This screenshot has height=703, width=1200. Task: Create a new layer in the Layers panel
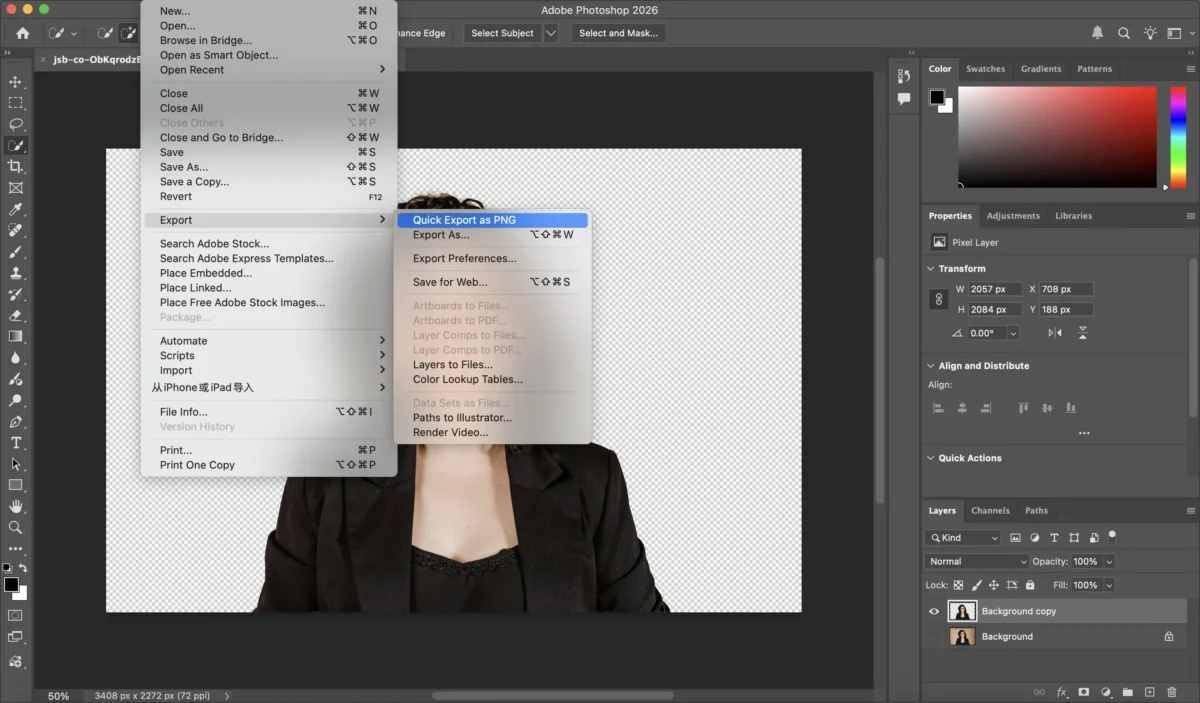click(x=1148, y=692)
